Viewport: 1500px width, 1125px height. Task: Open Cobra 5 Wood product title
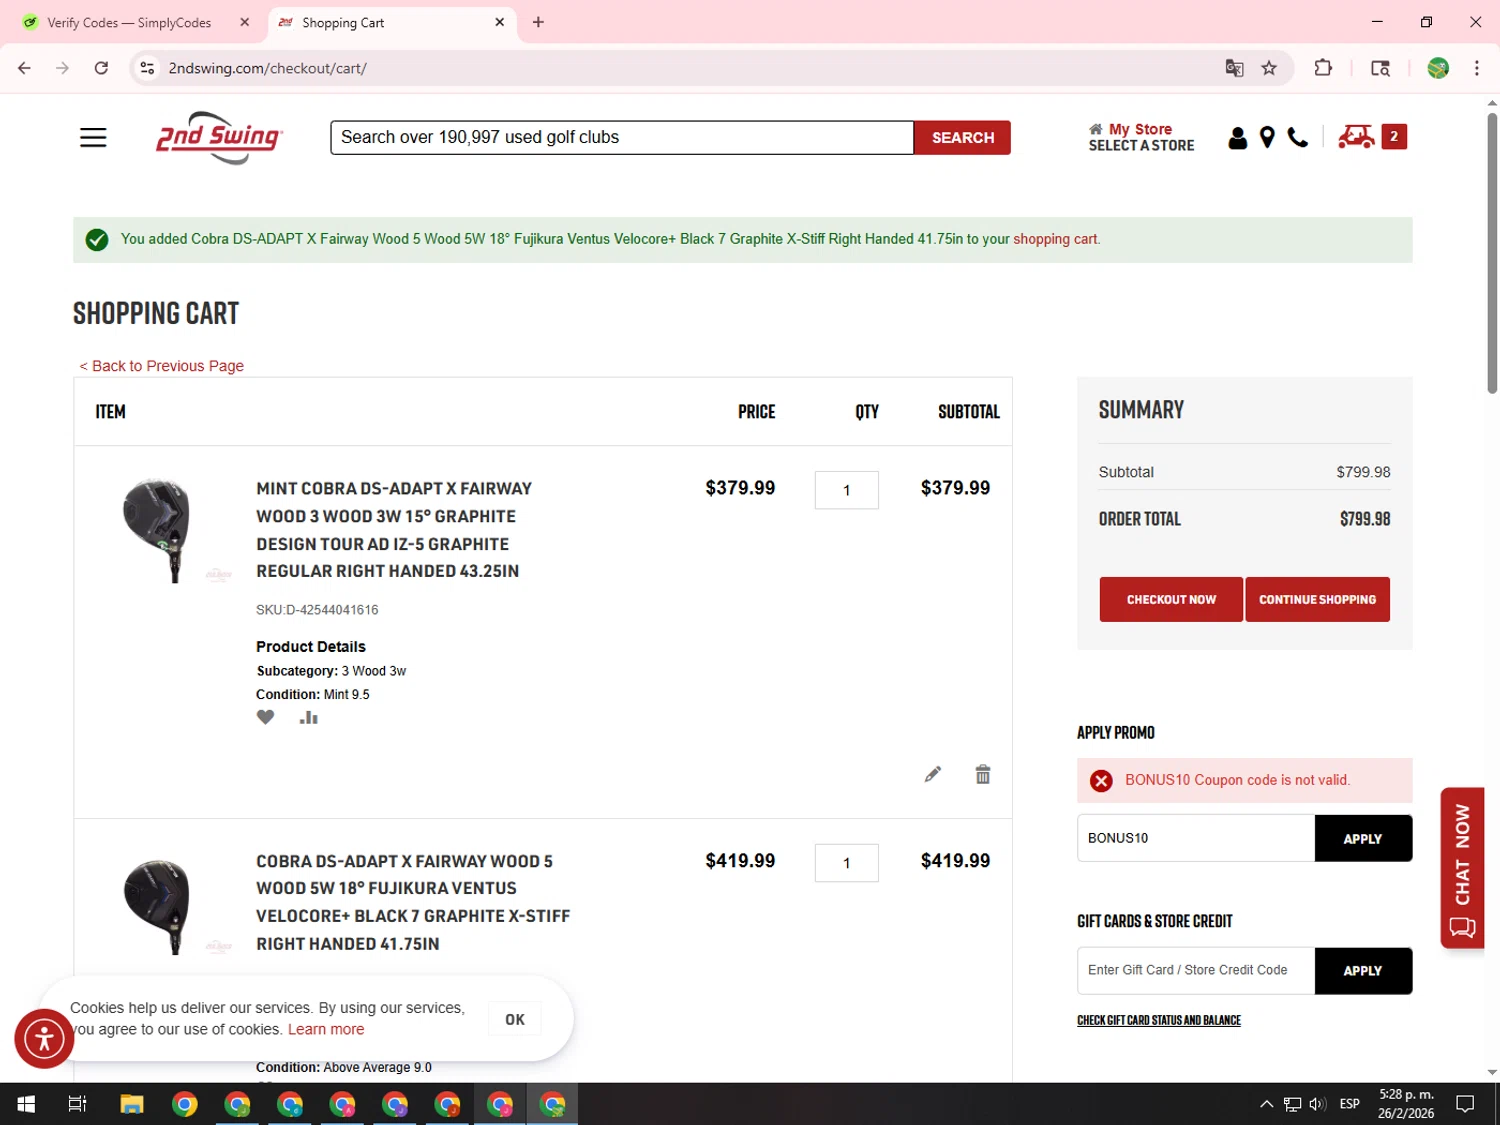[413, 902]
